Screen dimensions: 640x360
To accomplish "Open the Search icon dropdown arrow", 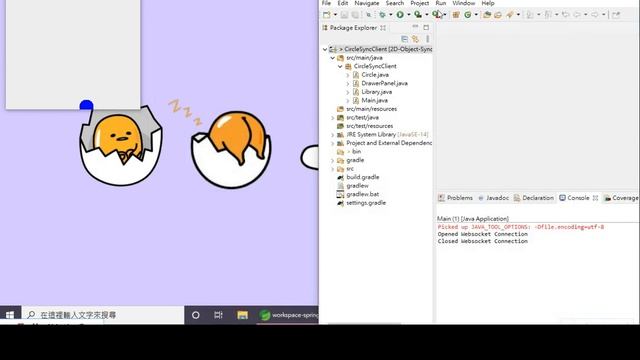I will pyautogui.click(x=518, y=15).
